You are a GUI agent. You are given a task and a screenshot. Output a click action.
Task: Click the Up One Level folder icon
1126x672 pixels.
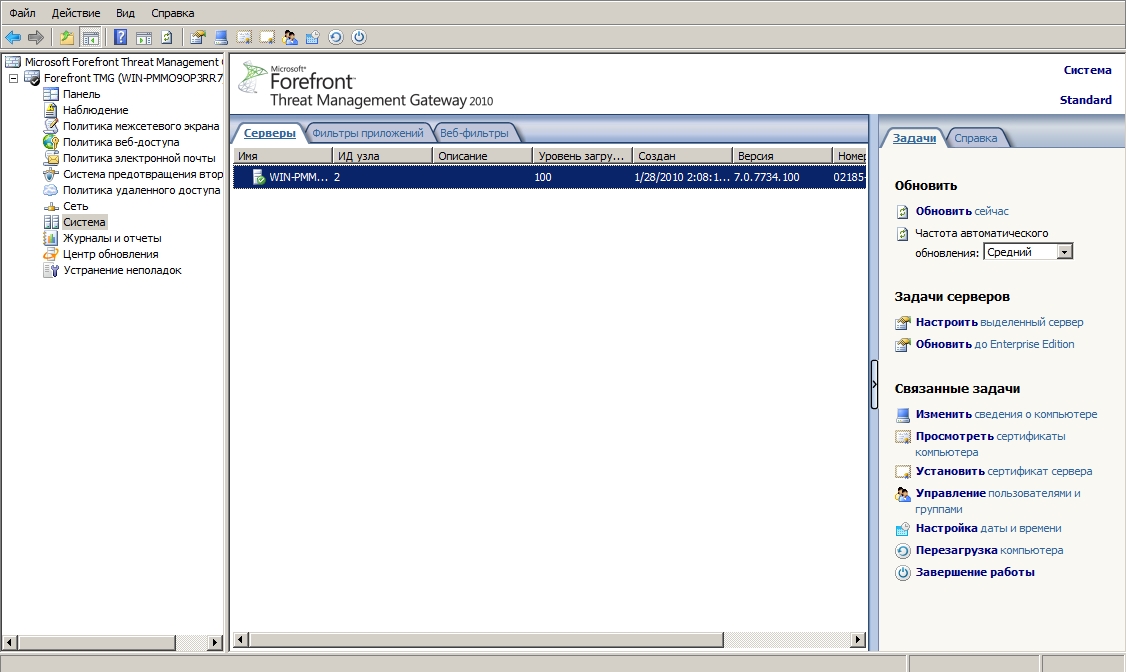[x=67, y=37]
